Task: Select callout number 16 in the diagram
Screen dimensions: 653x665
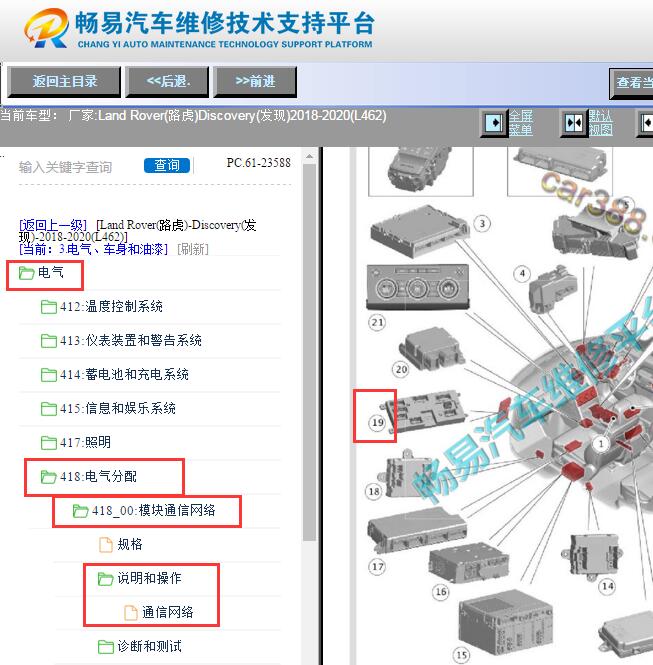Action: [441, 591]
